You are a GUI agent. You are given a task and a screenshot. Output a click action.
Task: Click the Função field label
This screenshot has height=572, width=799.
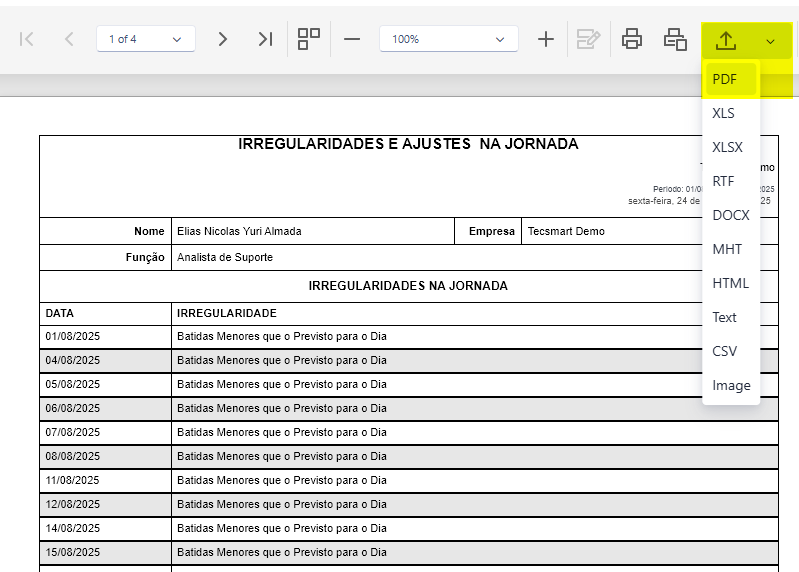tap(145, 257)
